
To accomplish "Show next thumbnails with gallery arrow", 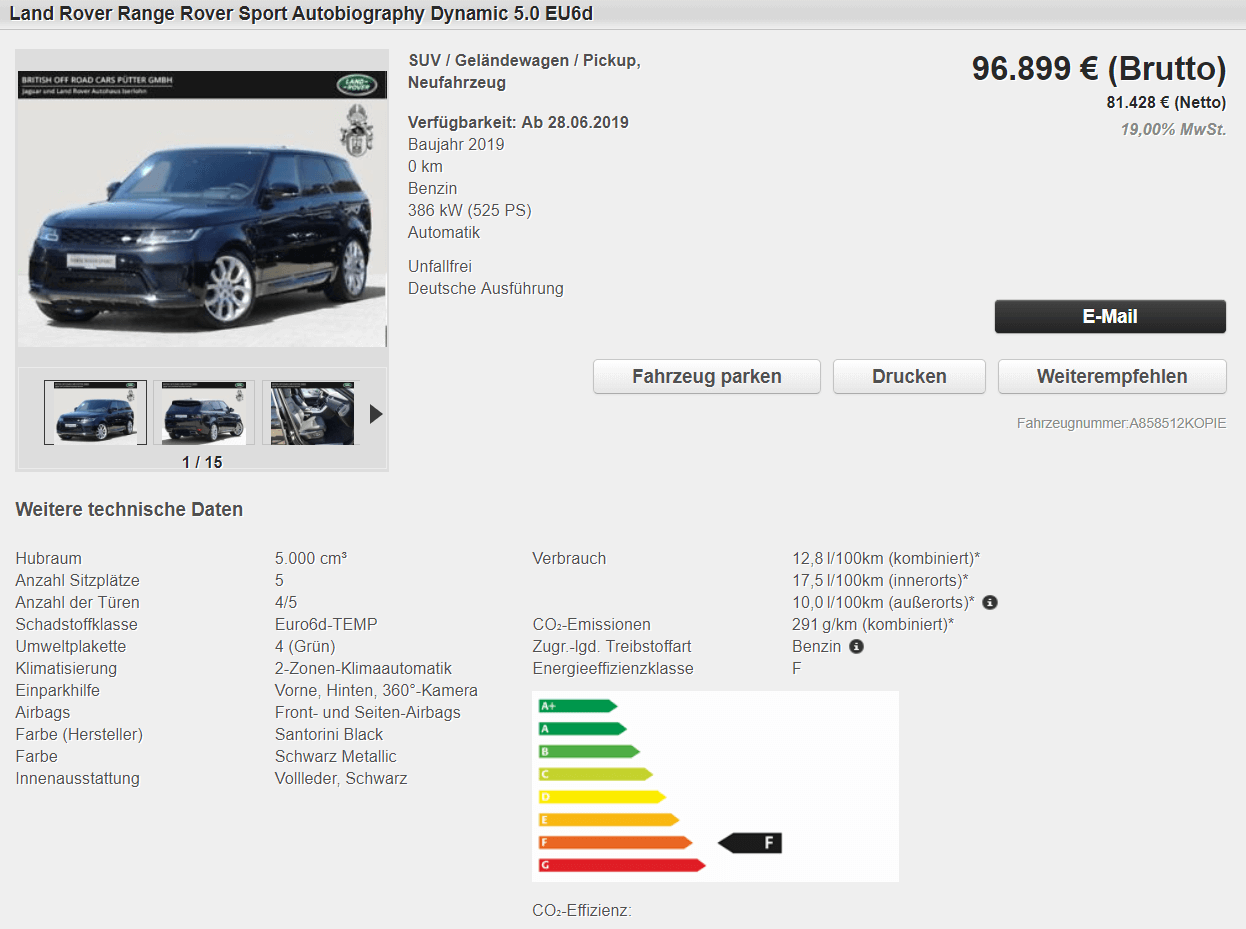I will 376,414.
